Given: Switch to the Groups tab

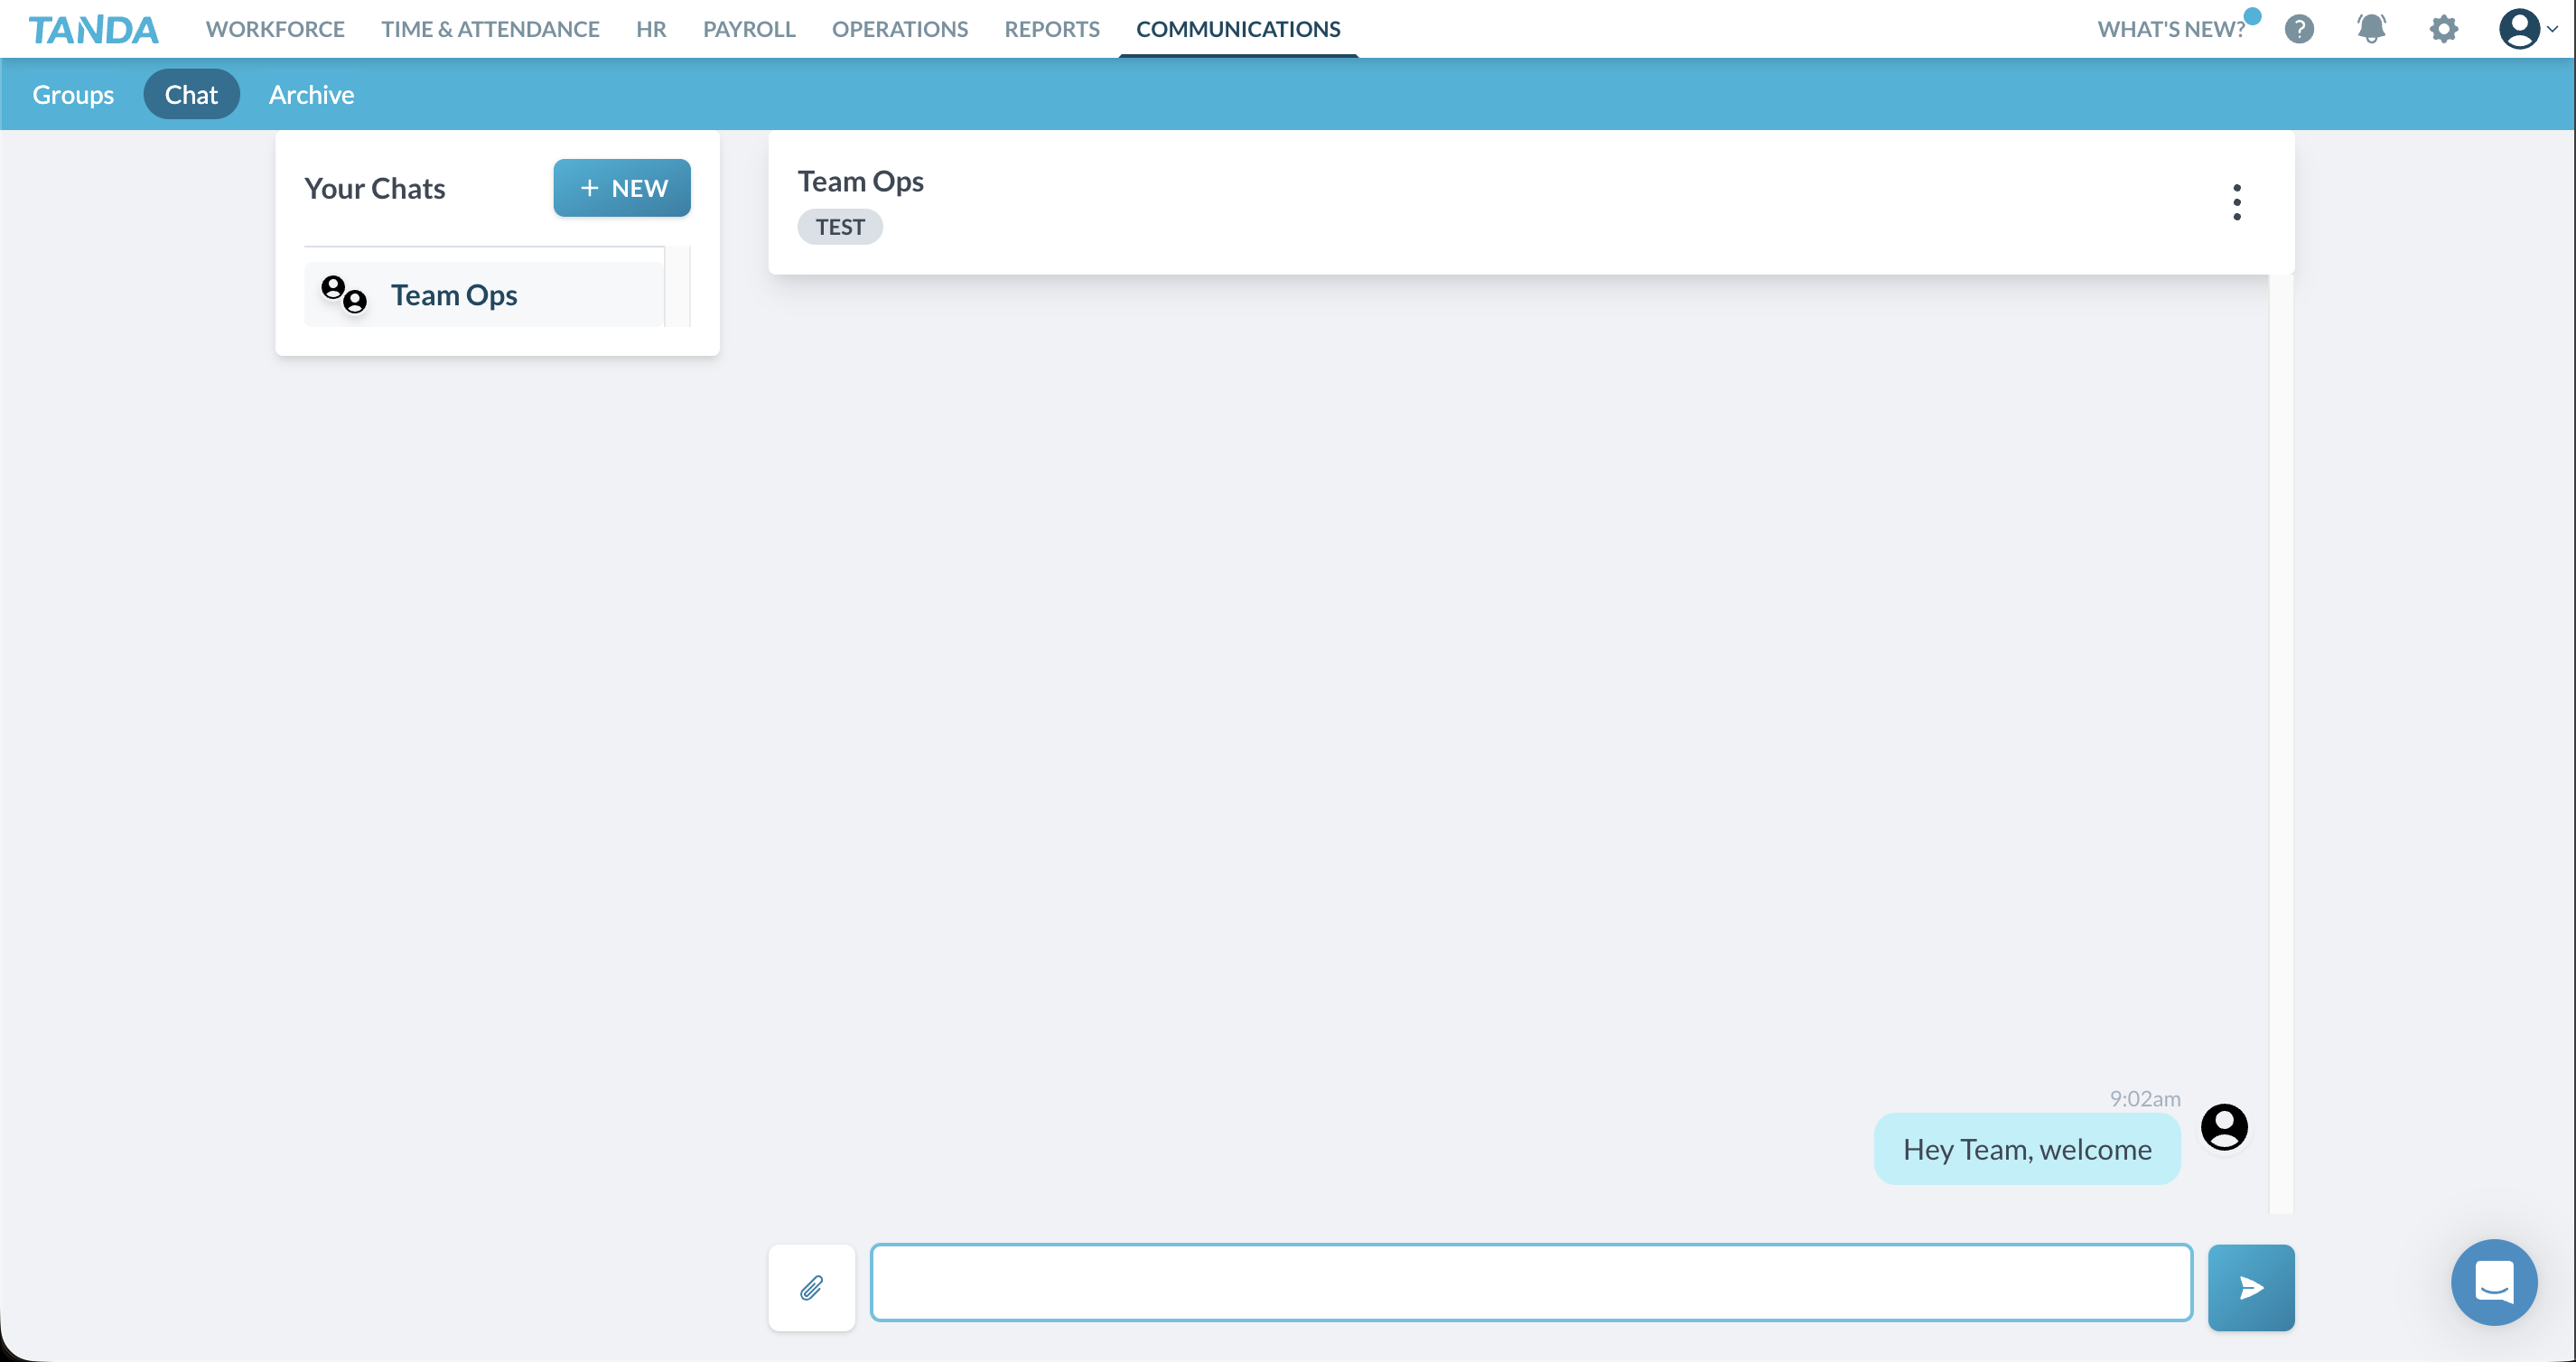Looking at the screenshot, I should click(72, 94).
